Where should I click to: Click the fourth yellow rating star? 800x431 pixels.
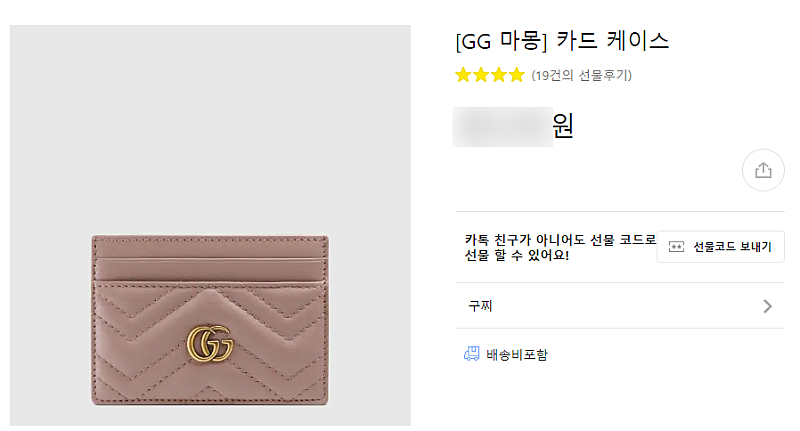516,75
